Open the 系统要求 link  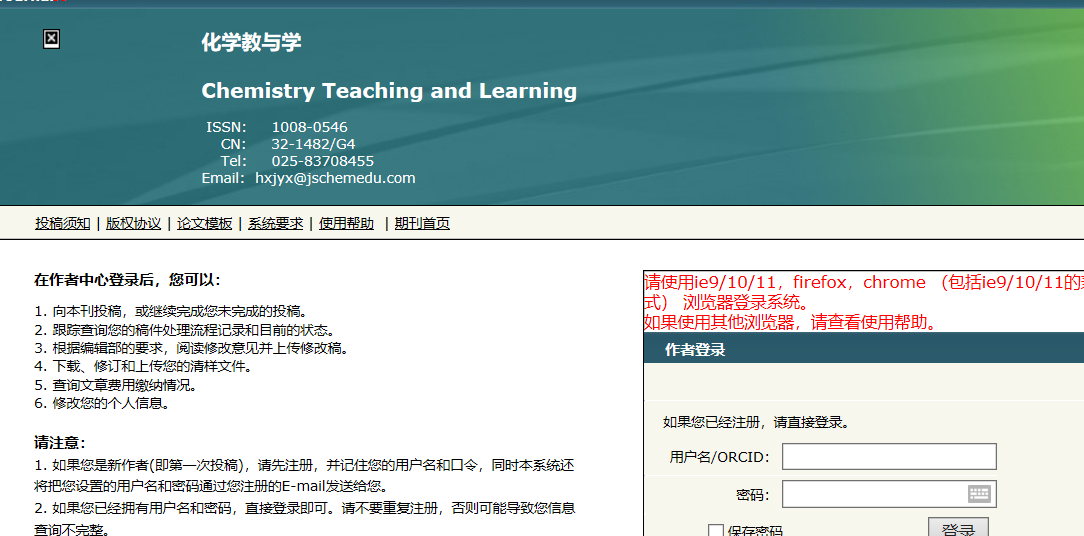pos(276,223)
